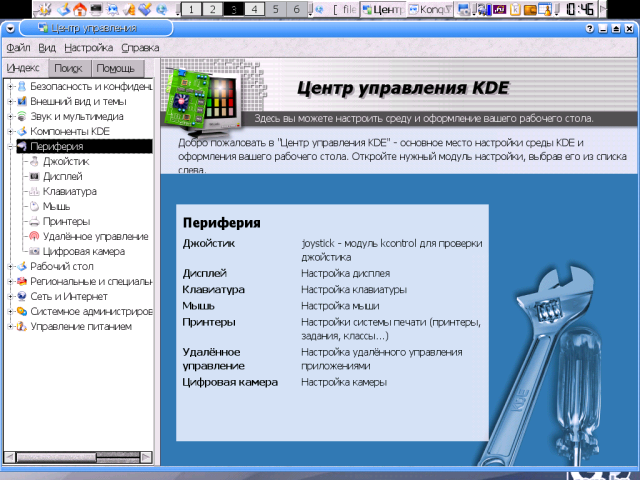The height and width of the screenshot is (480, 640).
Task: Switch to the Поиск tab
Action: (x=68, y=69)
